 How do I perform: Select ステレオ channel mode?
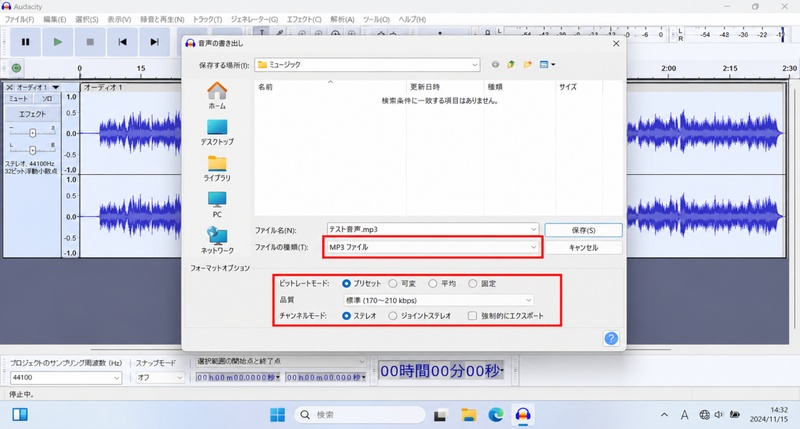point(346,316)
